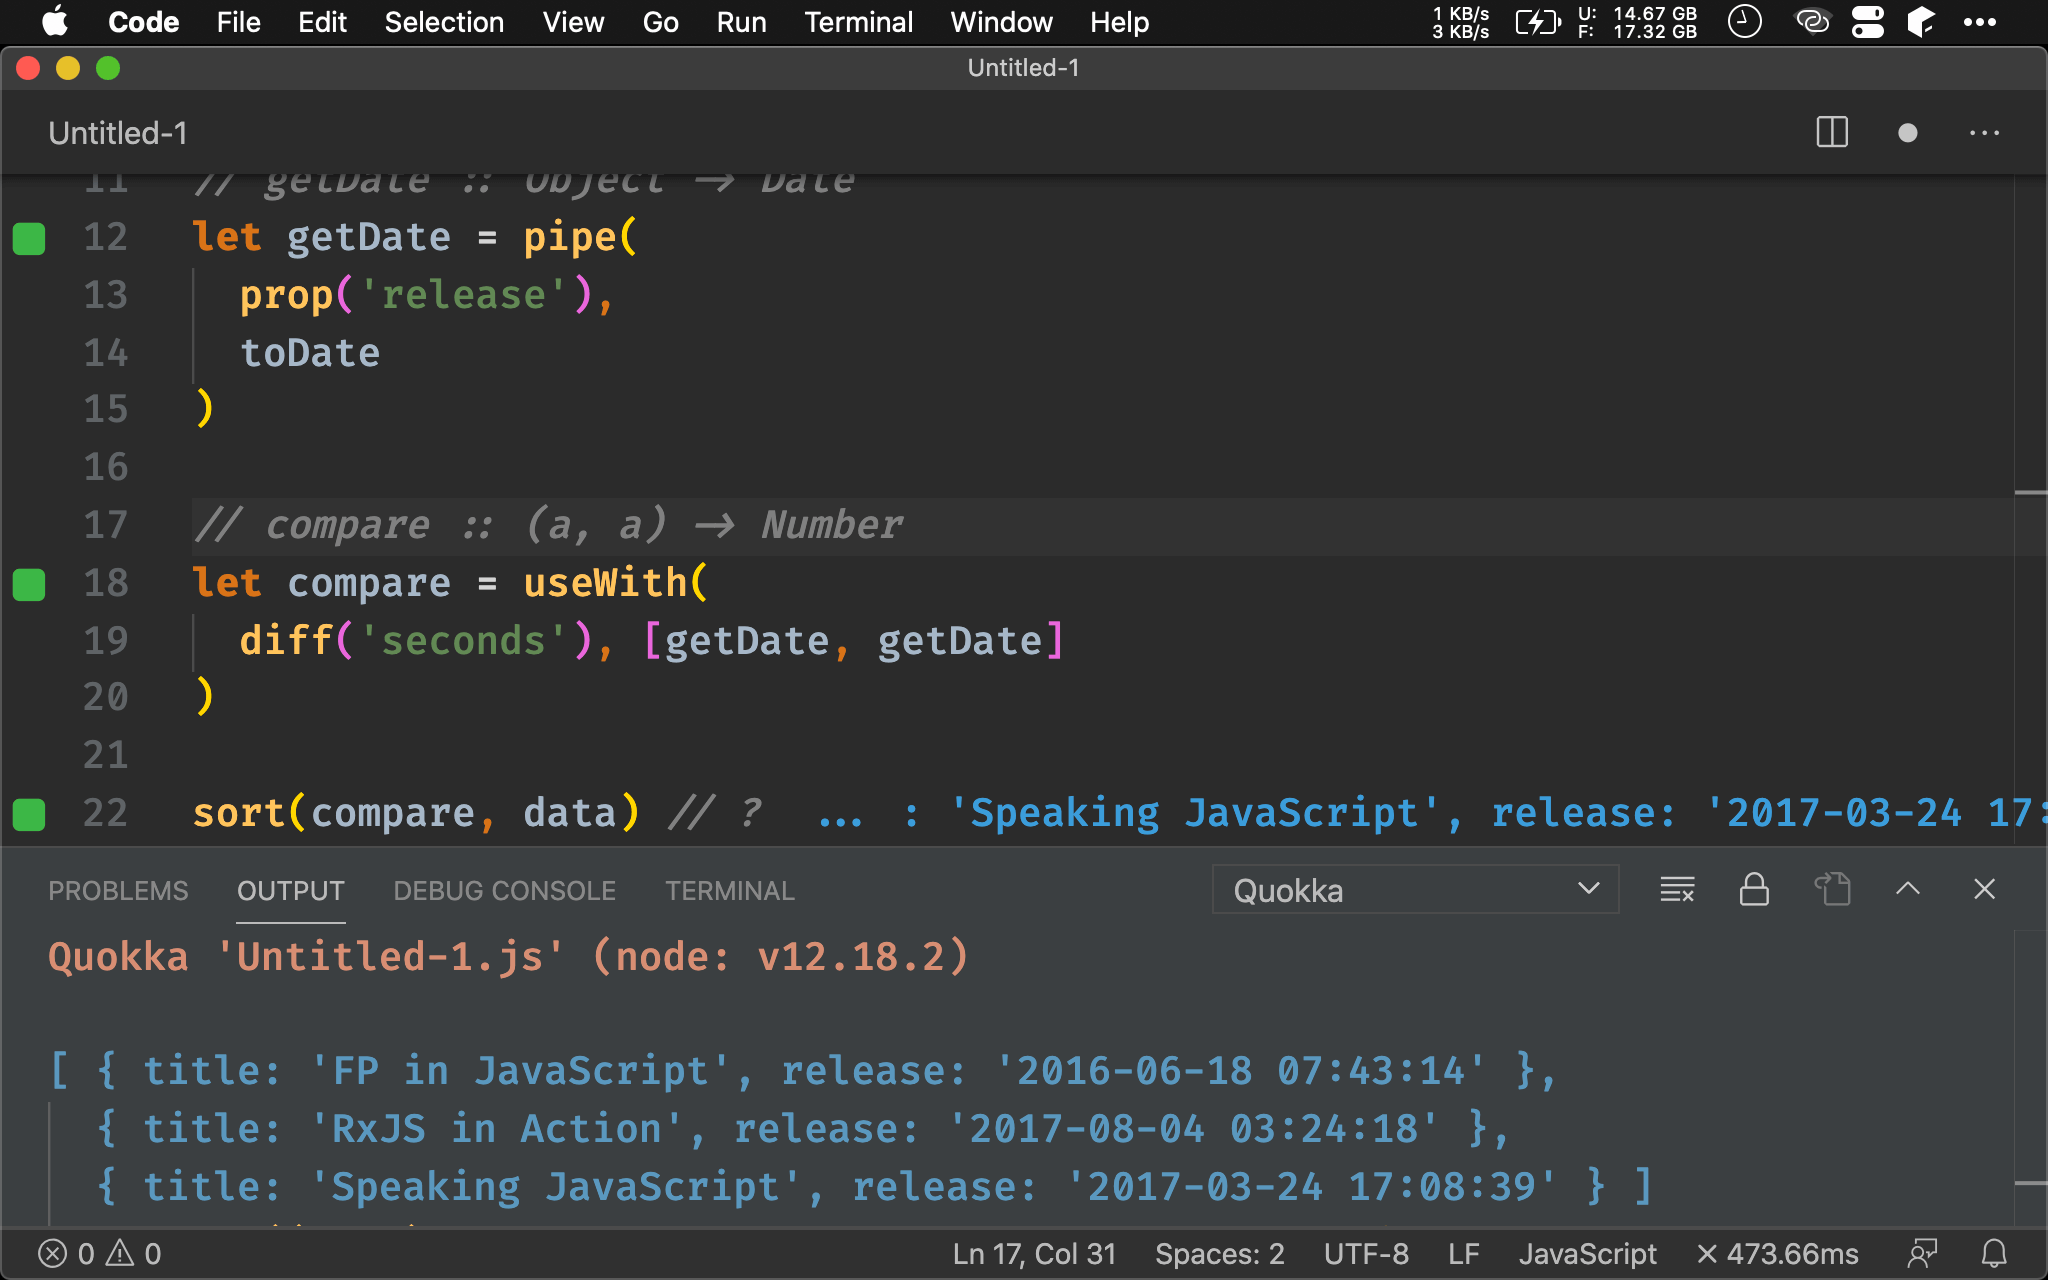
Task: Click the network speed menu bar indicator
Action: (x=1460, y=22)
